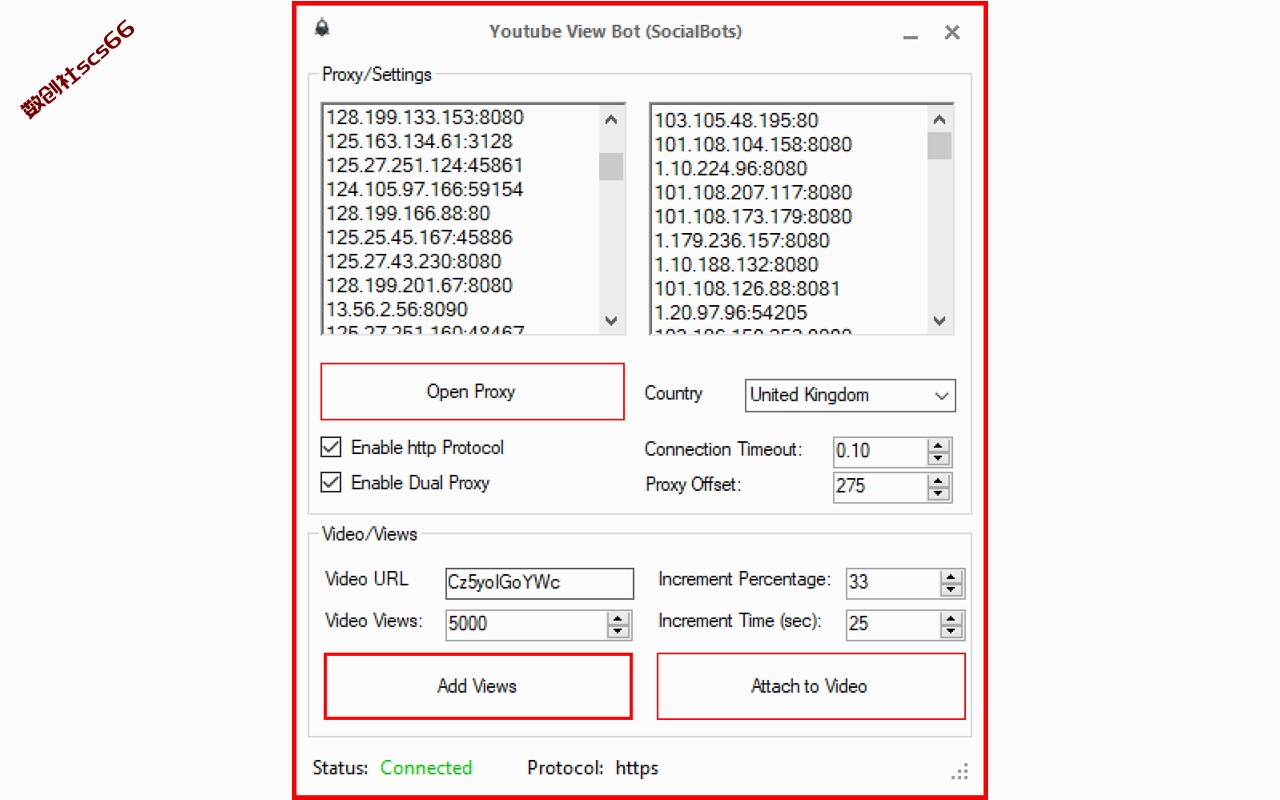
Task: Open the Country dropdown showing United Kingdom
Action: pos(850,395)
